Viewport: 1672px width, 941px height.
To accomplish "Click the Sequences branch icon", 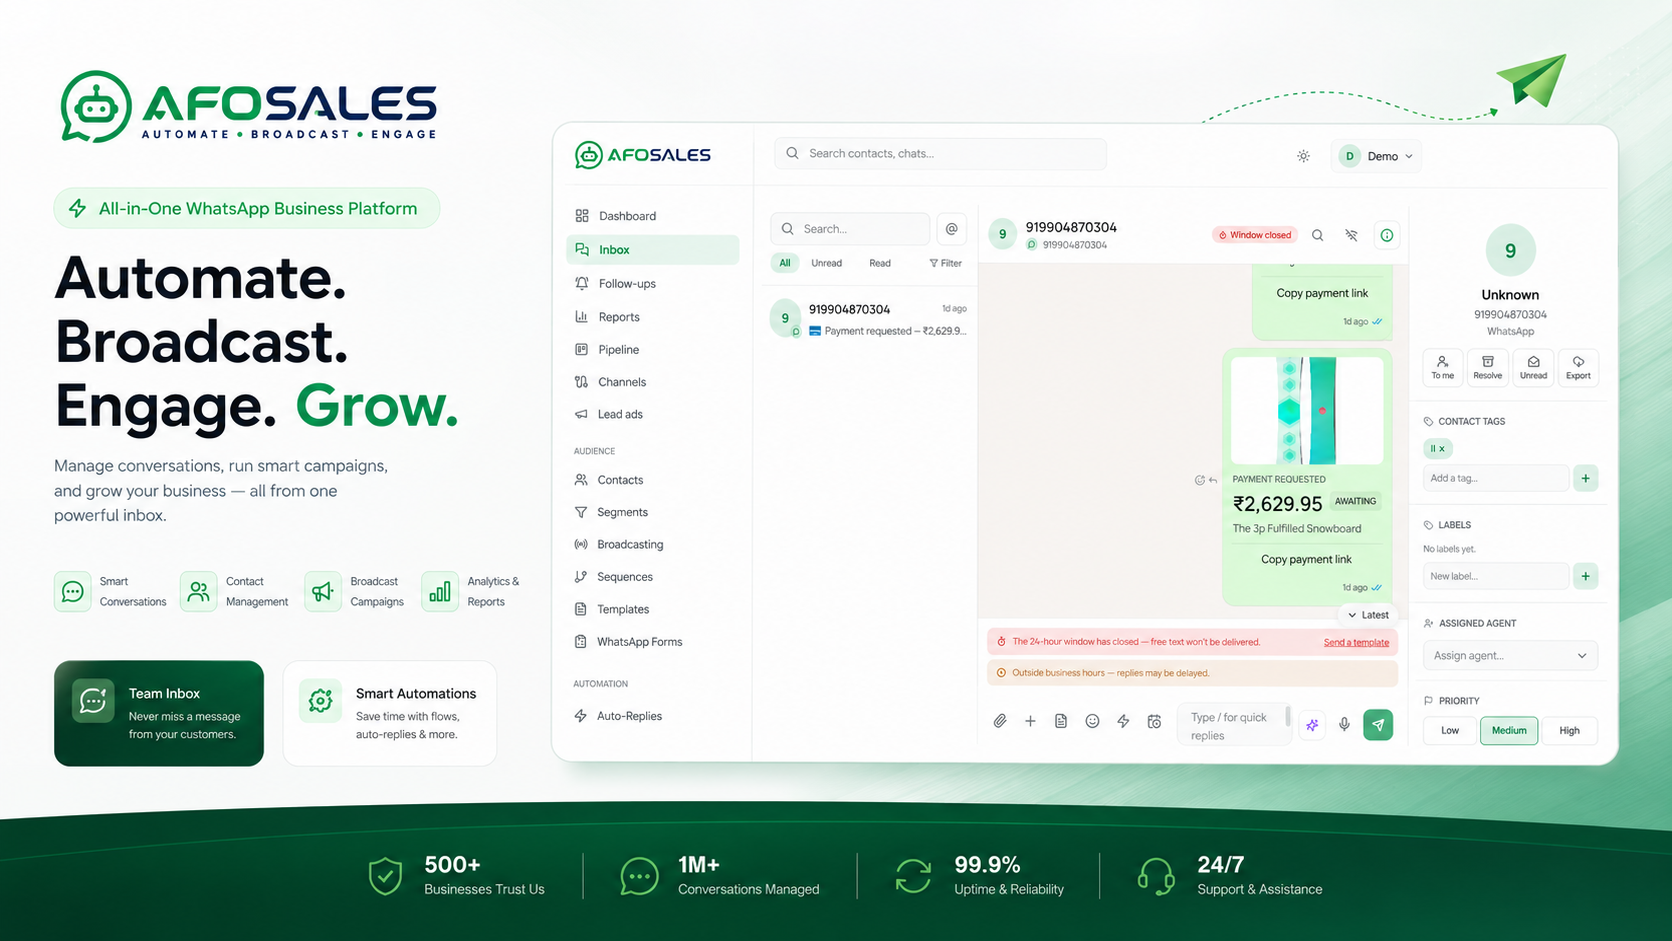I will click(x=581, y=577).
